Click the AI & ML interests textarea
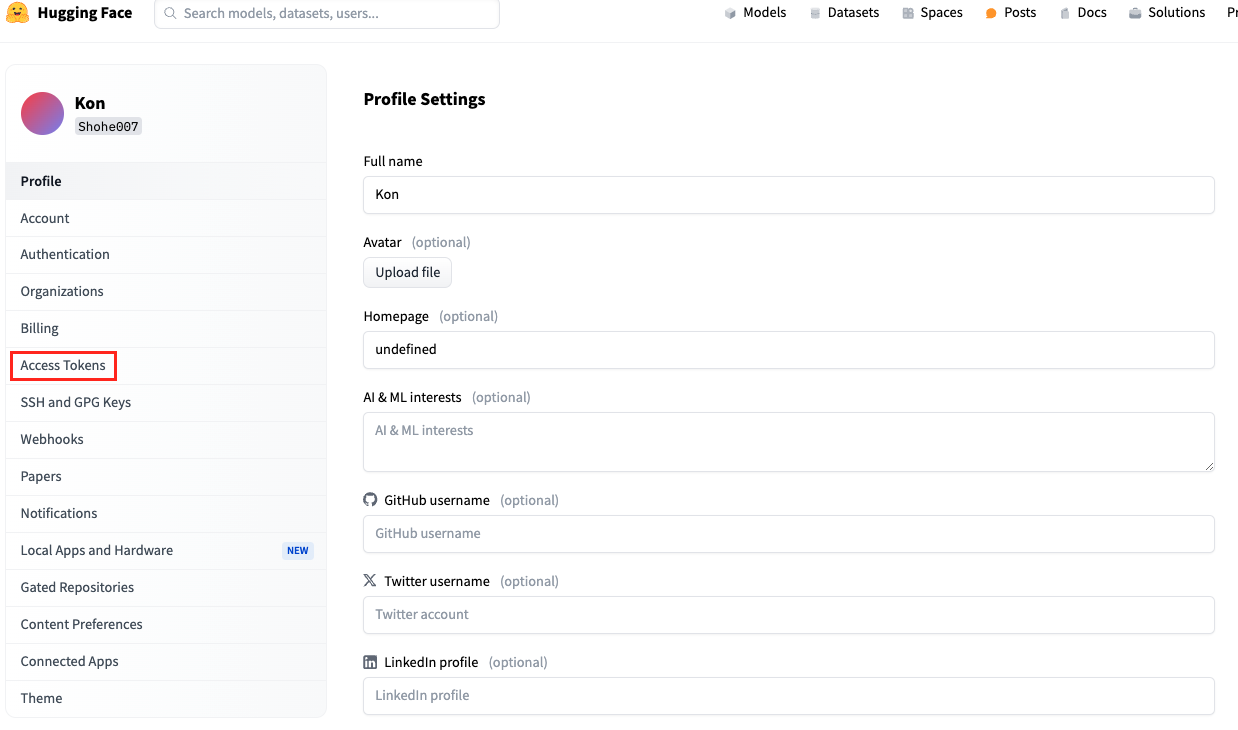 (x=788, y=441)
